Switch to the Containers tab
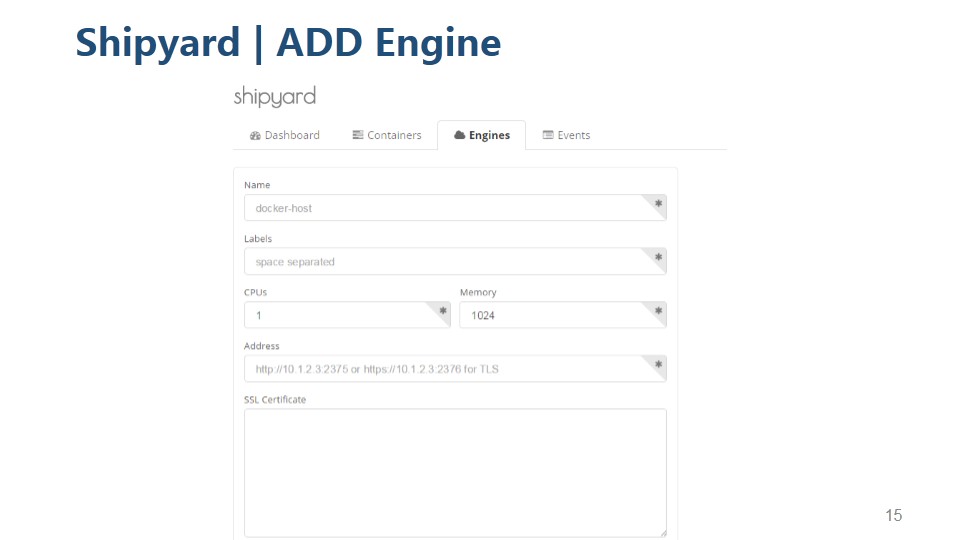960x540 pixels. tap(387, 135)
